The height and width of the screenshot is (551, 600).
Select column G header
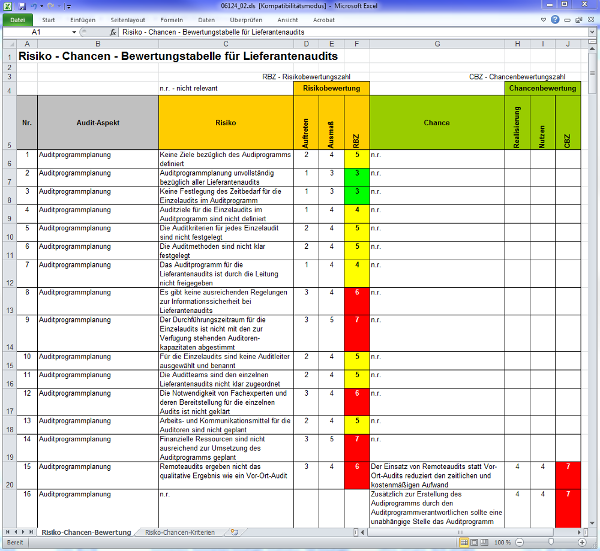[x=436, y=44]
